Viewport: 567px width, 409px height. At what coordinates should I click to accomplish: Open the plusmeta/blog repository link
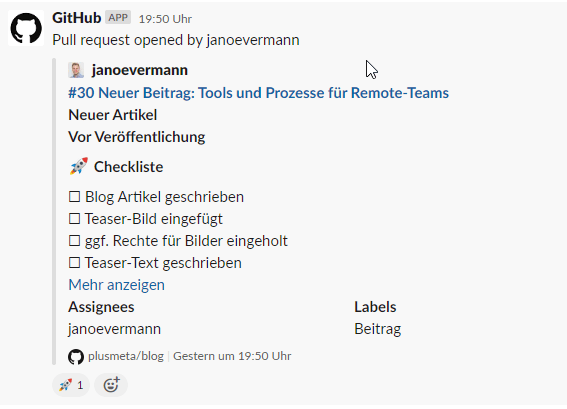(126, 356)
